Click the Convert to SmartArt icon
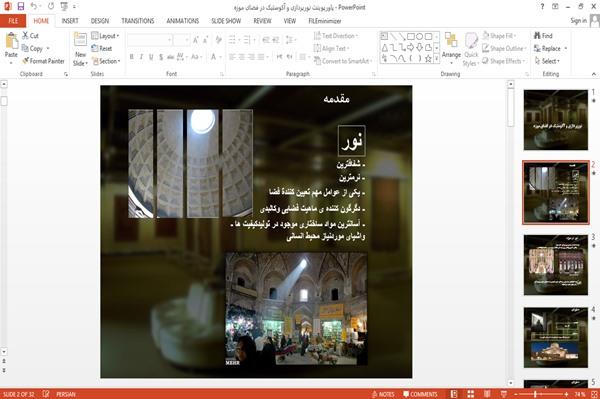Viewport: 600px width, 399px height. pos(317,61)
